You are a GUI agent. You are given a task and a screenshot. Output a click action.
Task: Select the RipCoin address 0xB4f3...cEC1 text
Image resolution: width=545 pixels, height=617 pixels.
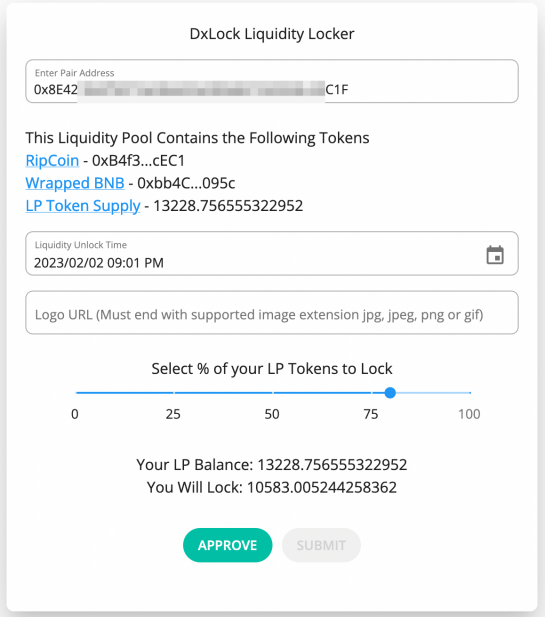click(x=138, y=161)
